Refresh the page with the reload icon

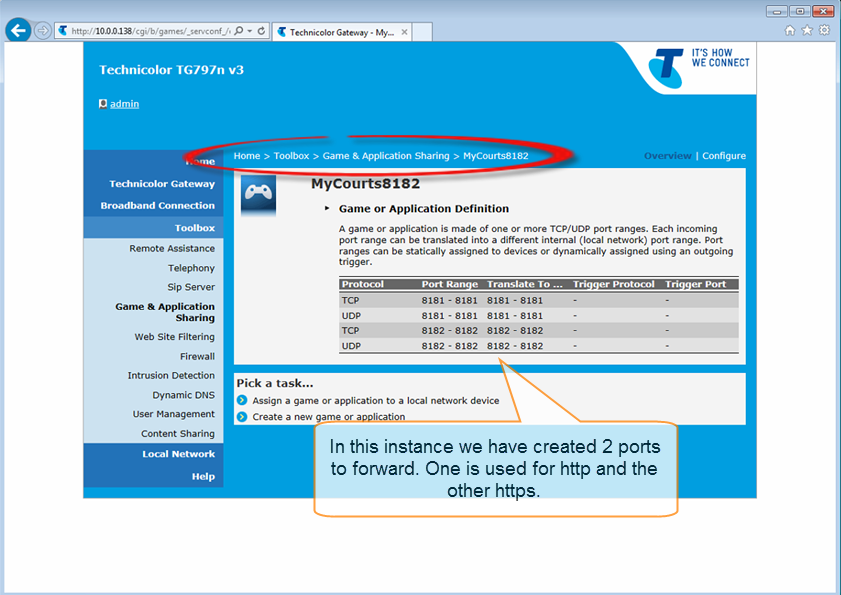click(x=262, y=31)
